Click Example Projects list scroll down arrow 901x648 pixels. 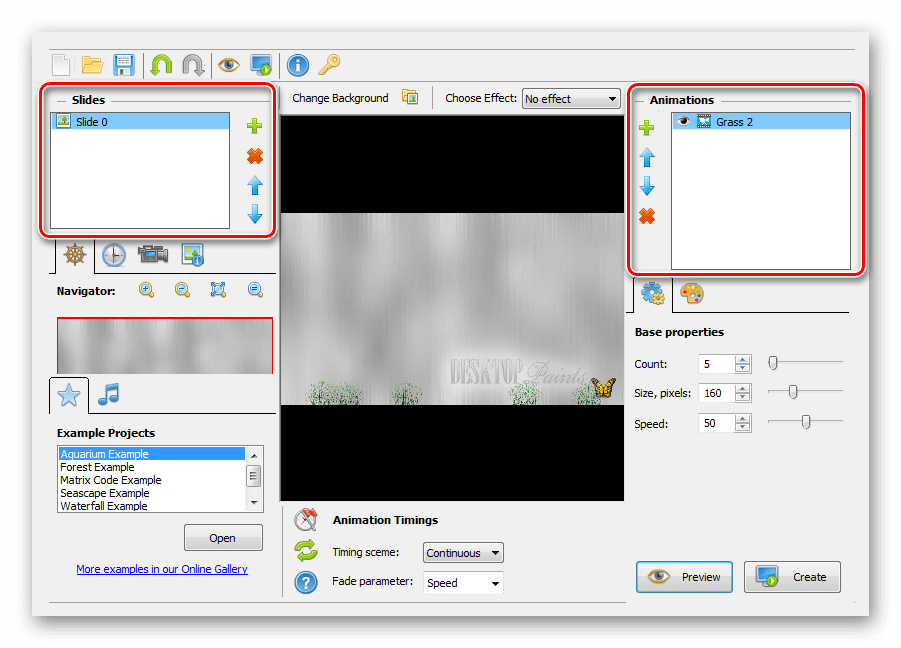click(254, 503)
